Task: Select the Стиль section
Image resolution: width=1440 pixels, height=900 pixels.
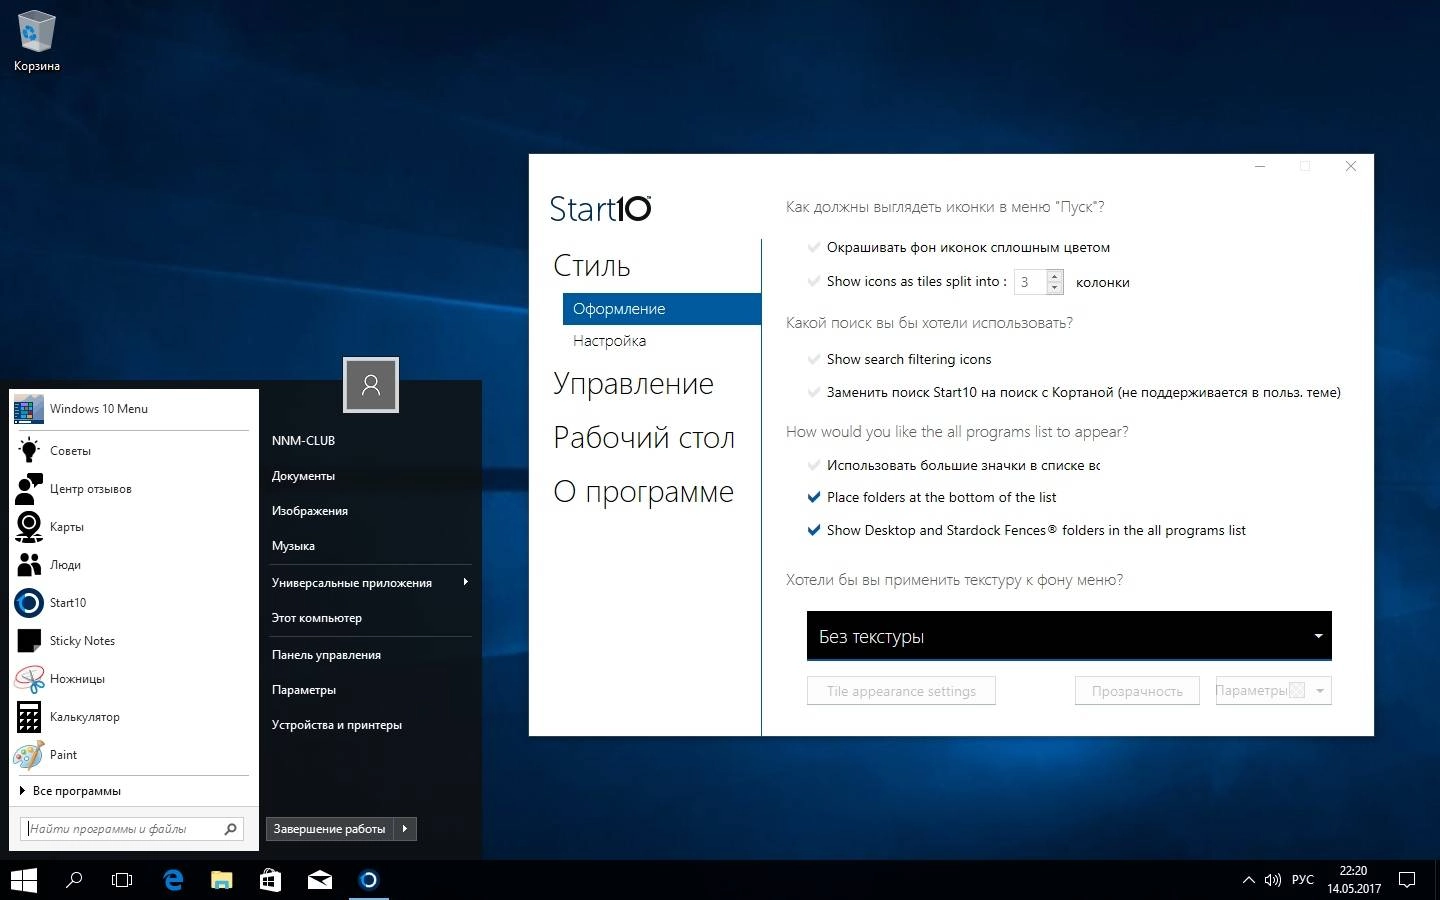Action: 592,266
